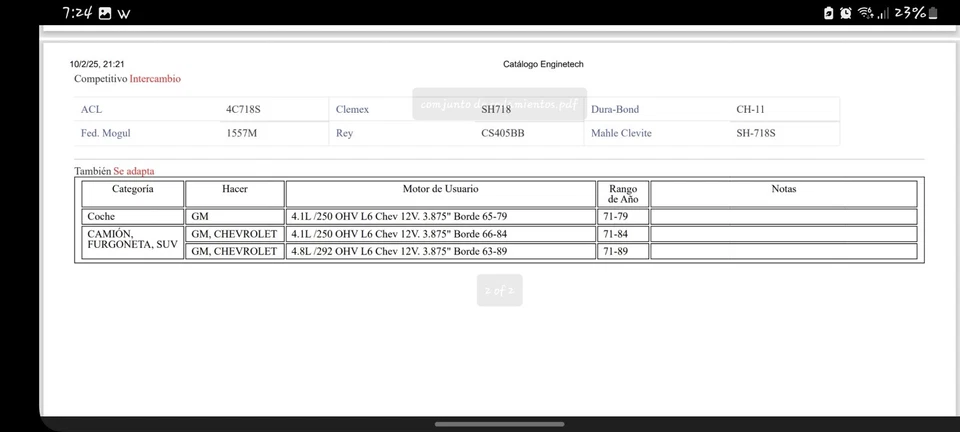Tap the PDF filename overlay label
Viewport: 960px width, 432px height.
(500, 104)
